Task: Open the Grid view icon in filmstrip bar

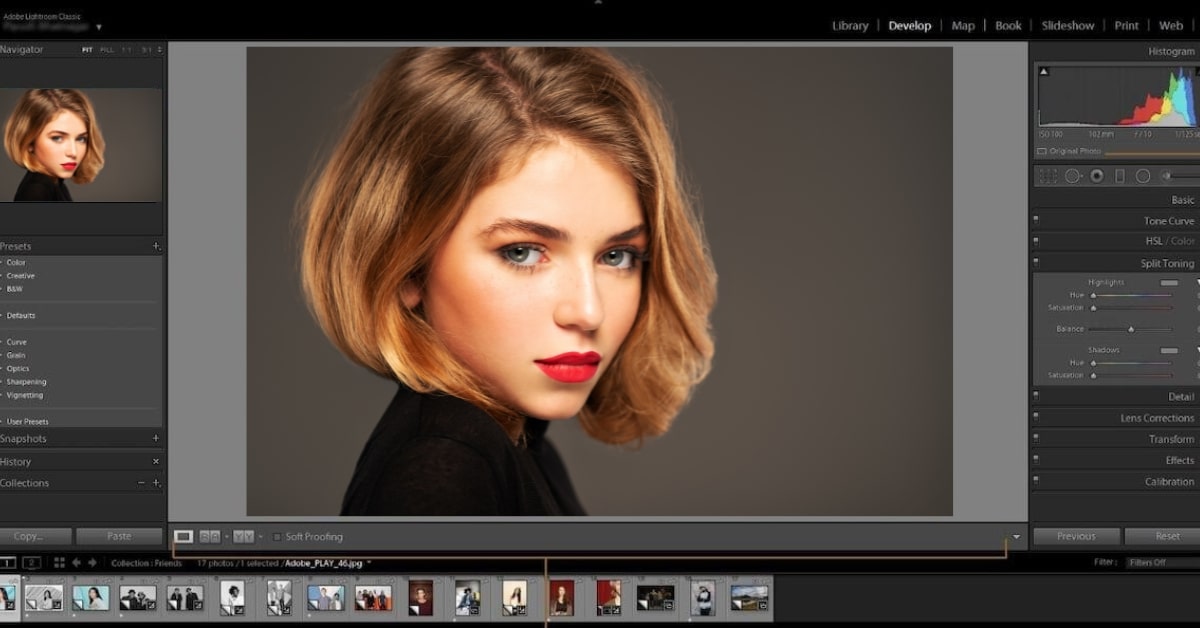Action: [59, 563]
